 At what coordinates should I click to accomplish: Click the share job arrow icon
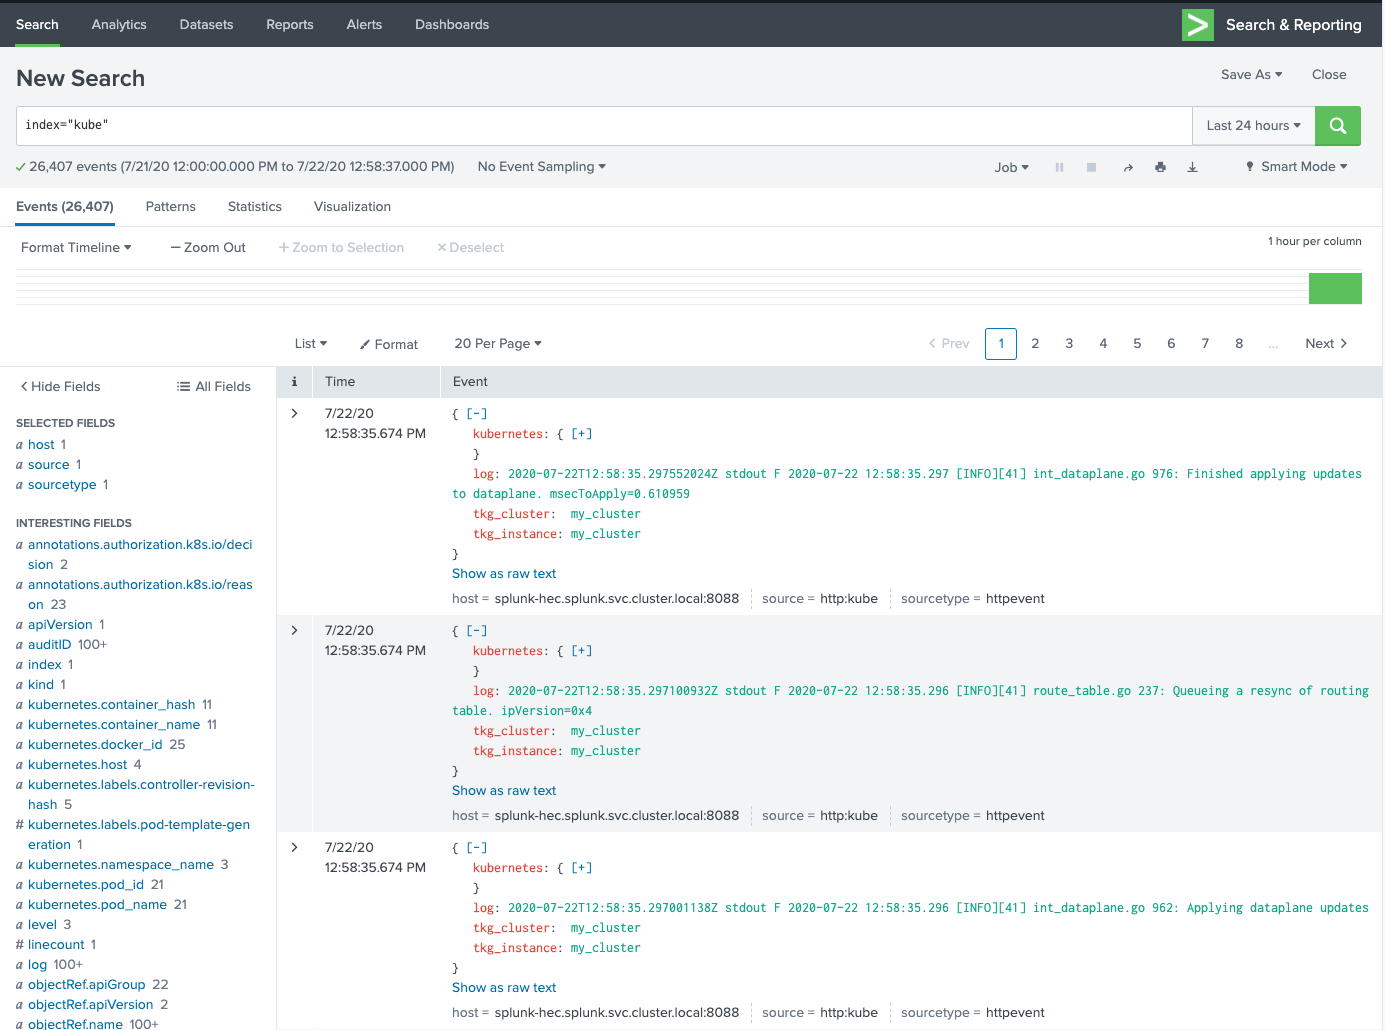point(1128,167)
